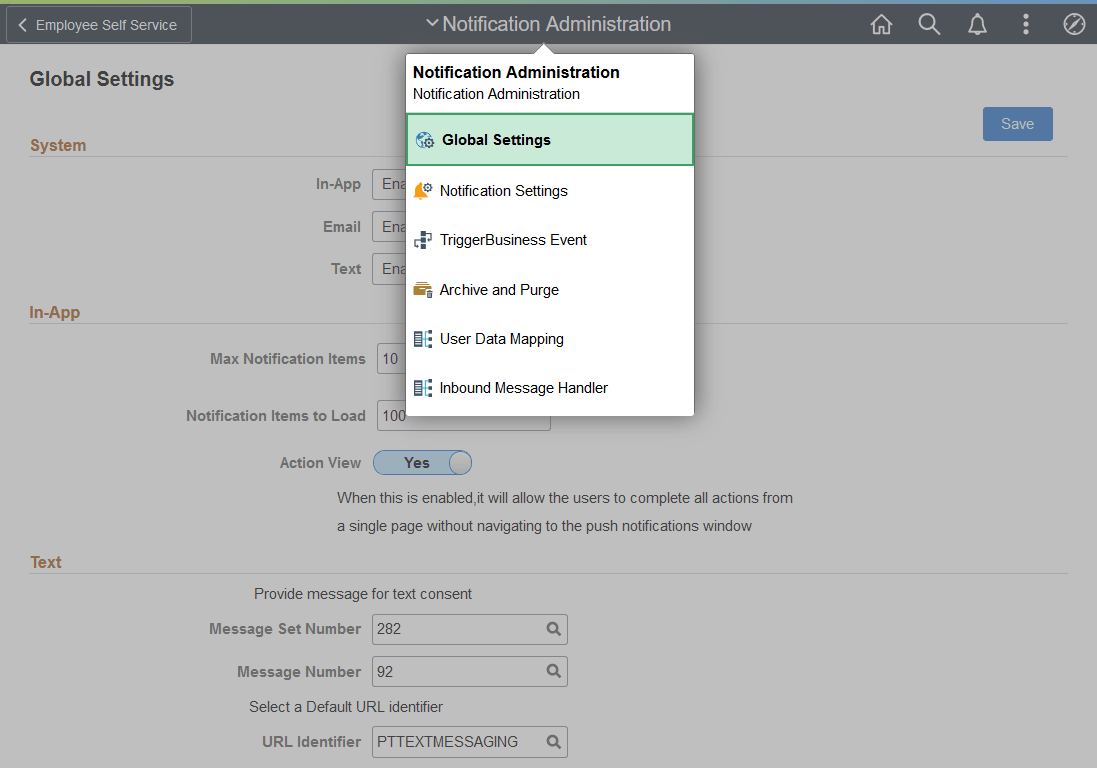Click the bell icon beside Notification Settings
Viewport: 1097px width, 768px height.
(423, 189)
